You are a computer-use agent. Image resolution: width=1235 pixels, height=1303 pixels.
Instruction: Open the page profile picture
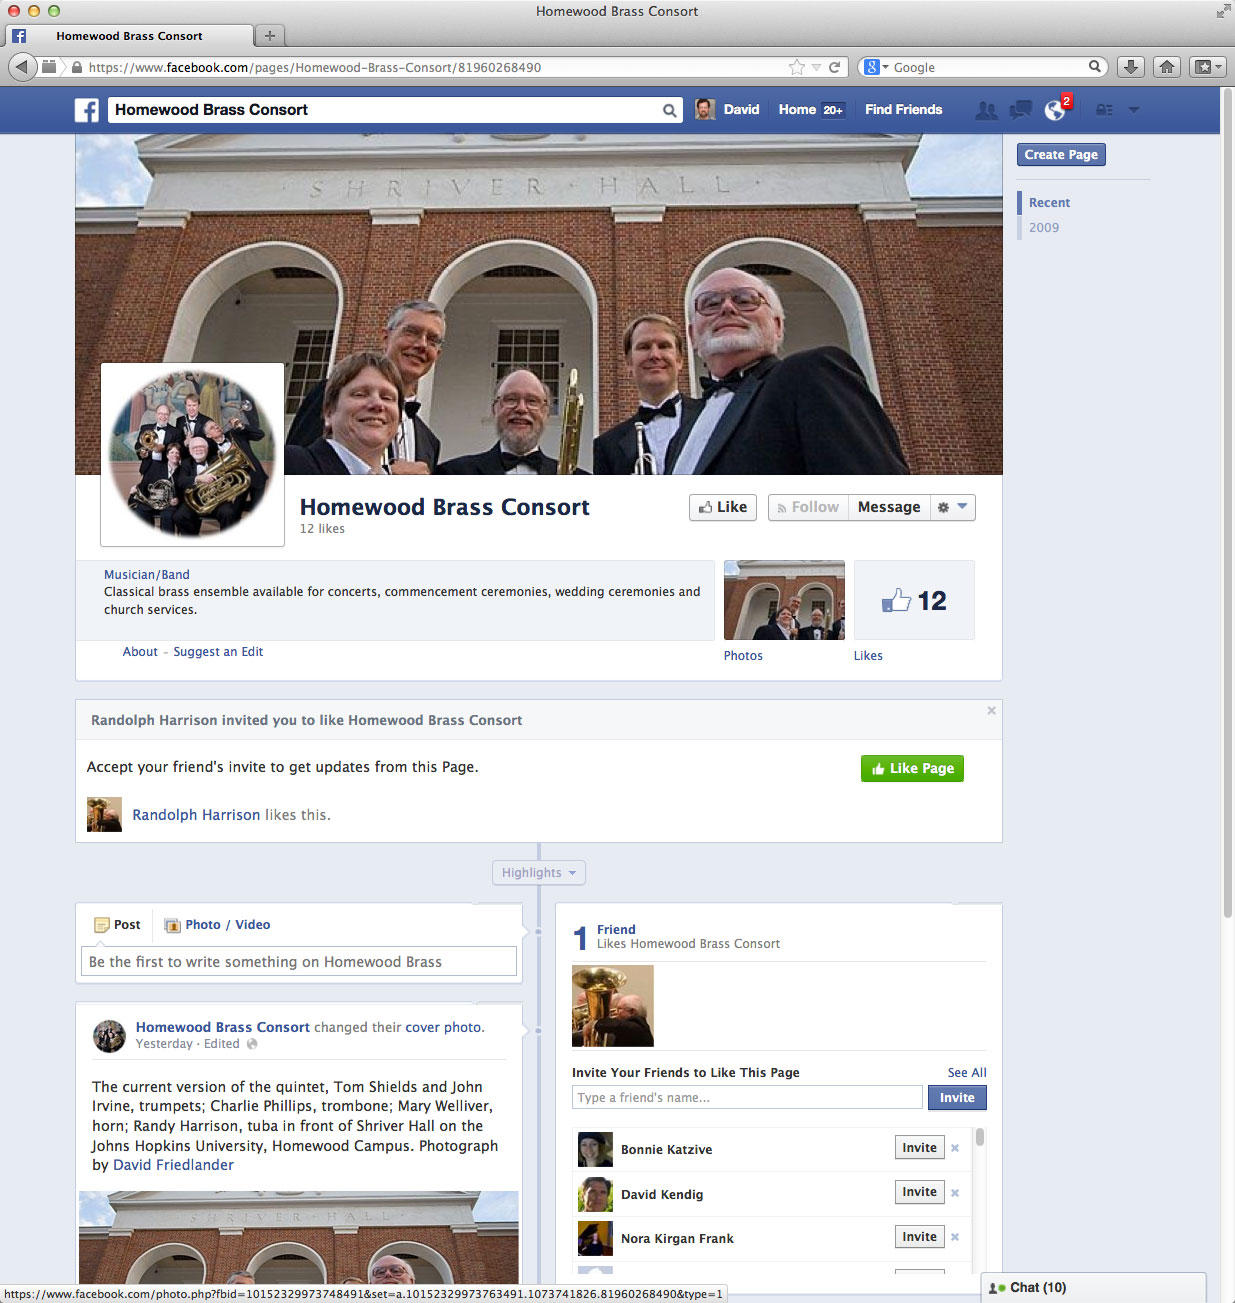(193, 454)
